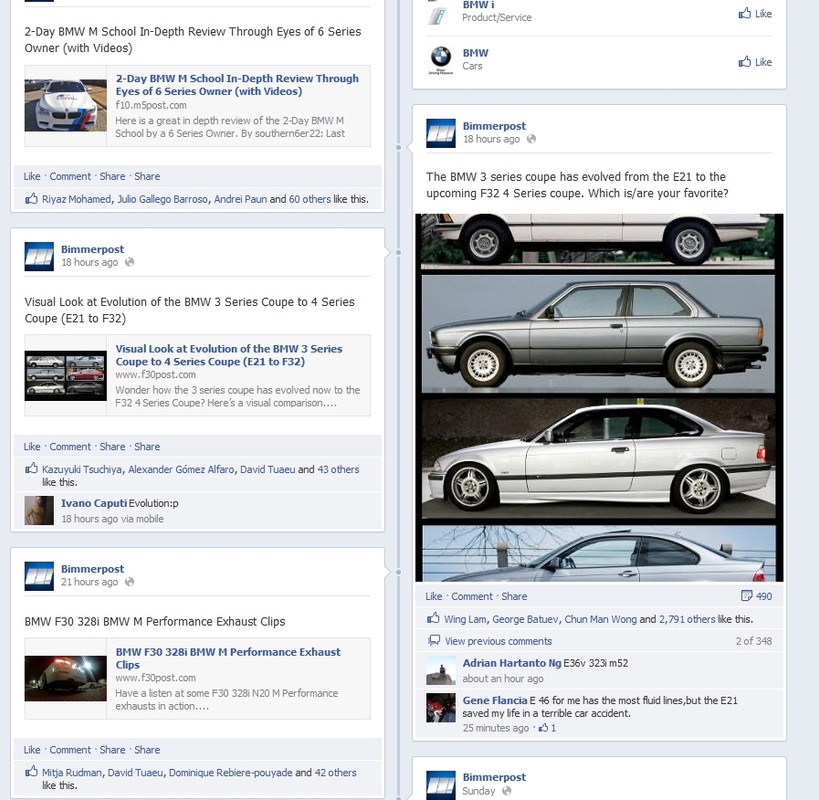Click Share under the F30 exhaust post
The height and width of the screenshot is (800, 819).
click(x=113, y=749)
